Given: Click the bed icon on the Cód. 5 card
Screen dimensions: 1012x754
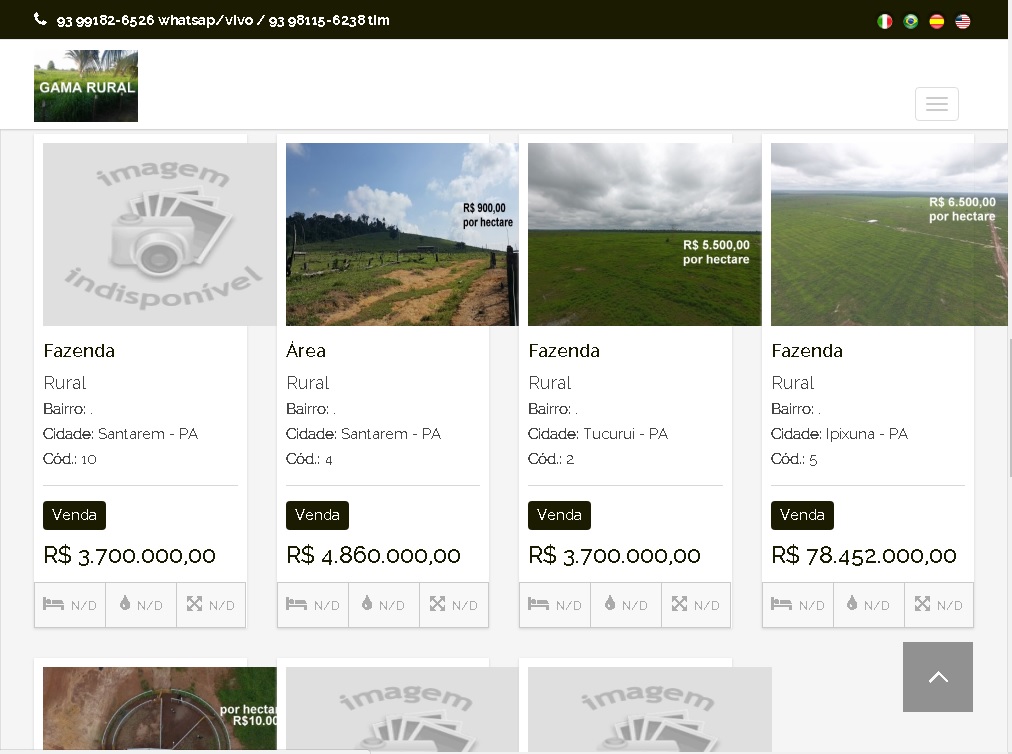Looking at the screenshot, I should pos(781,604).
